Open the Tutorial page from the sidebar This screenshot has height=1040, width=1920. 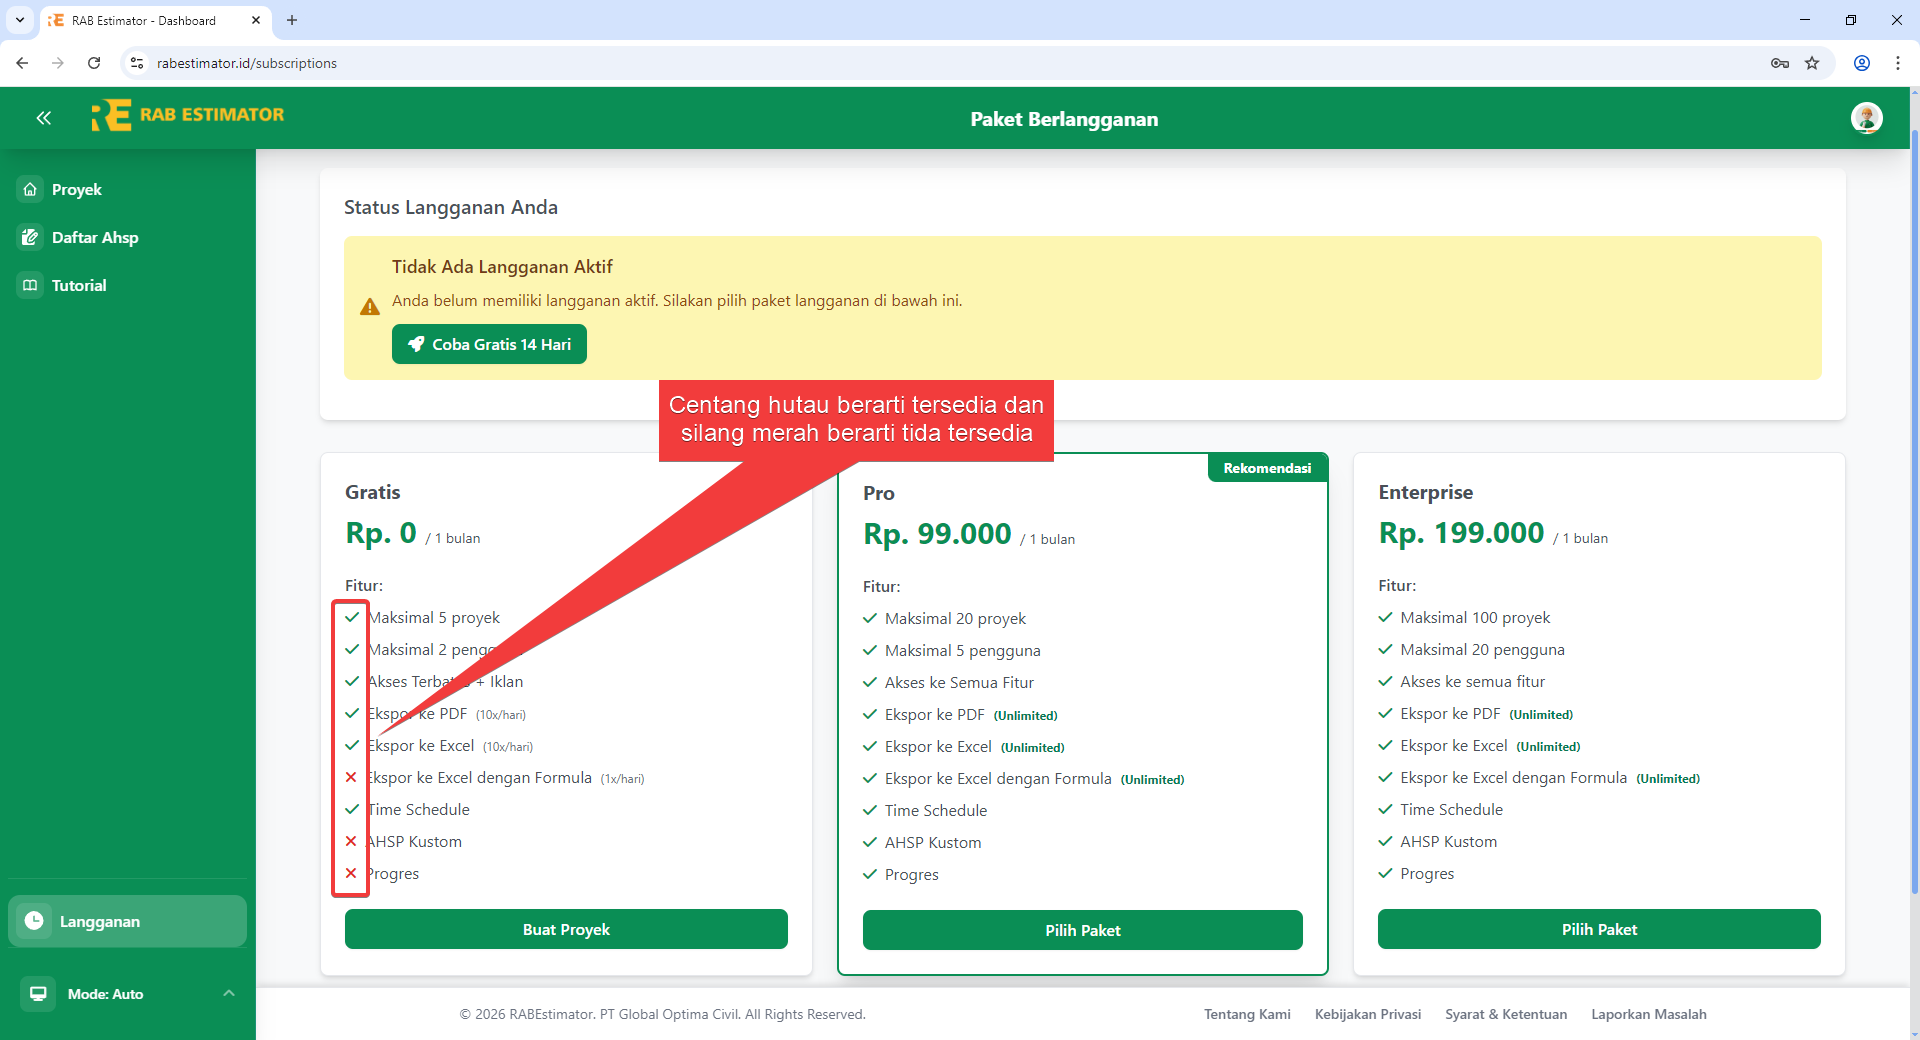coord(78,285)
